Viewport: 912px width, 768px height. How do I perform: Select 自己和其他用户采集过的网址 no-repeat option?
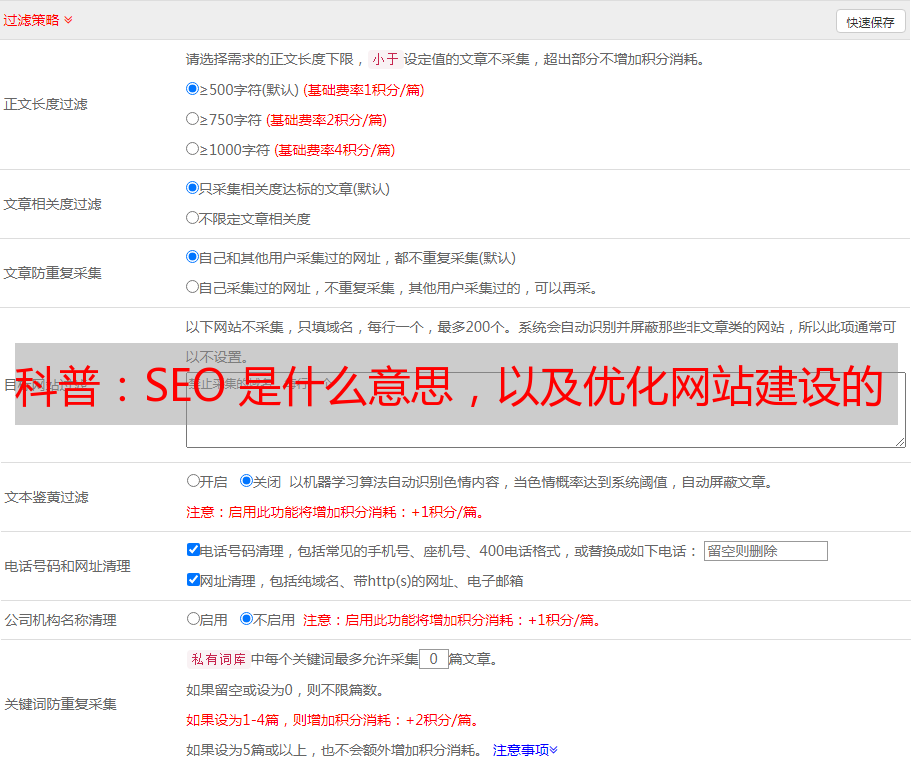pyautogui.click(x=193, y=257)
